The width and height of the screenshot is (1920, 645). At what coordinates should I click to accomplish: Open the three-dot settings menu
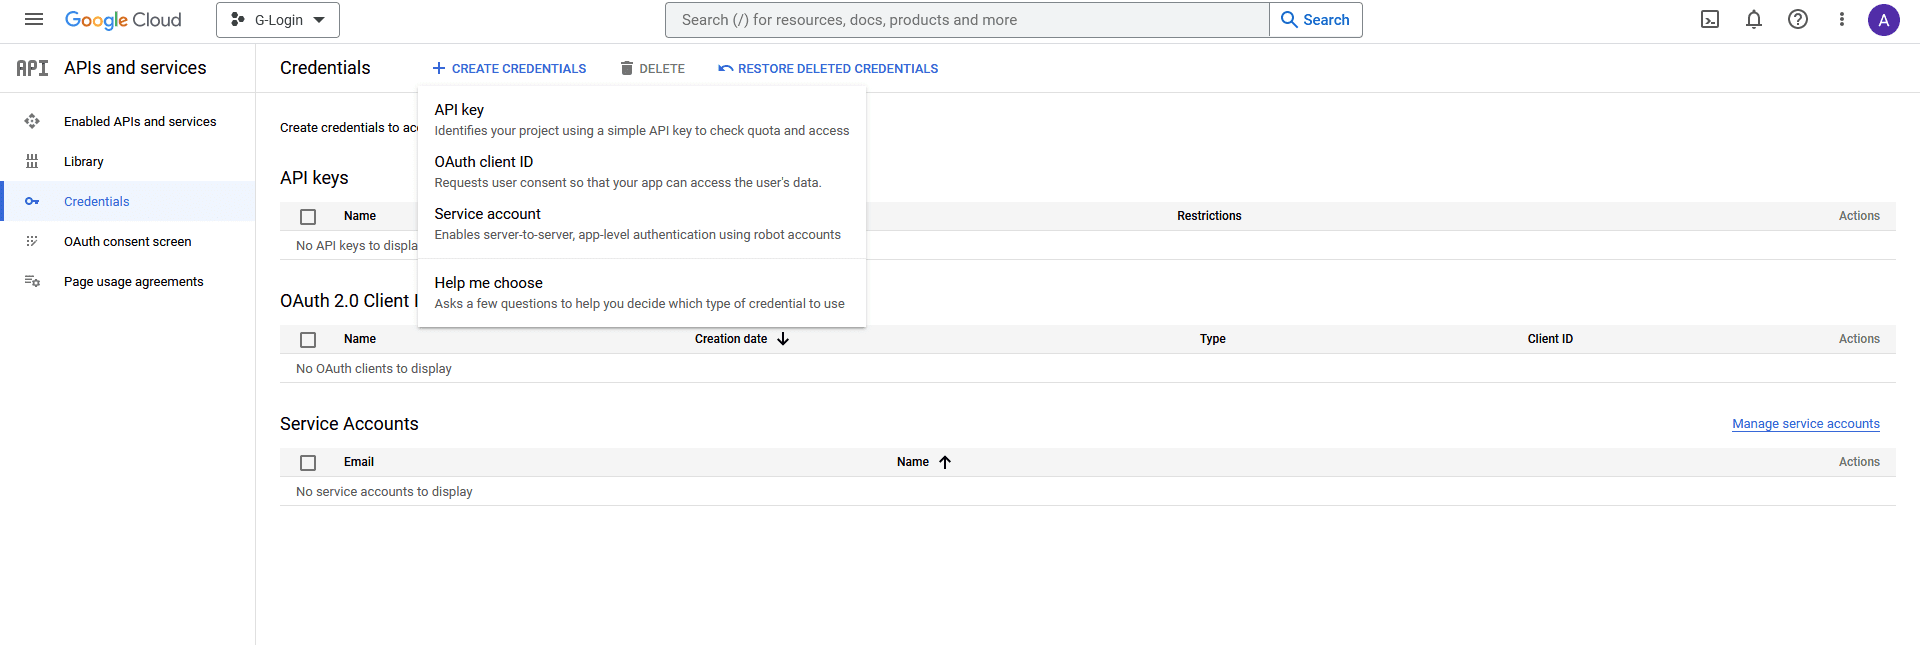1842,20
